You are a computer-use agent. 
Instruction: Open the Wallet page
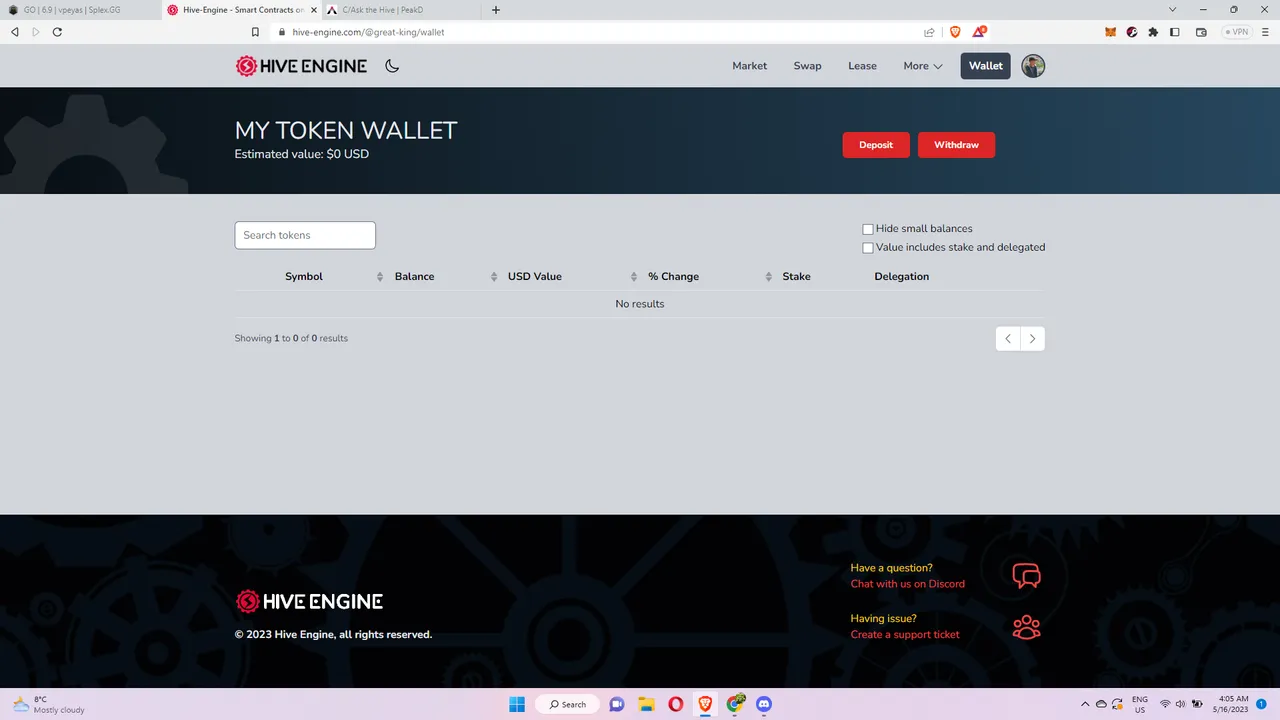tap(985, 66)
